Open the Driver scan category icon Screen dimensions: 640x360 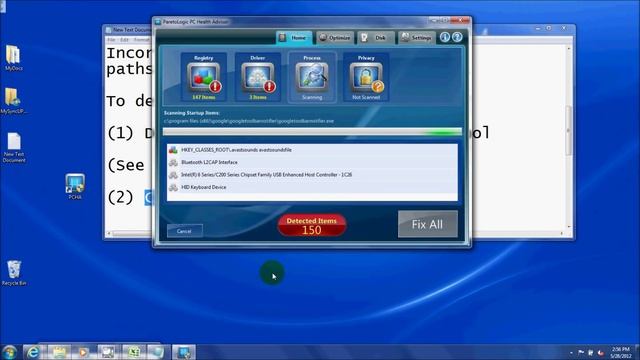click(x=258, y=77)
